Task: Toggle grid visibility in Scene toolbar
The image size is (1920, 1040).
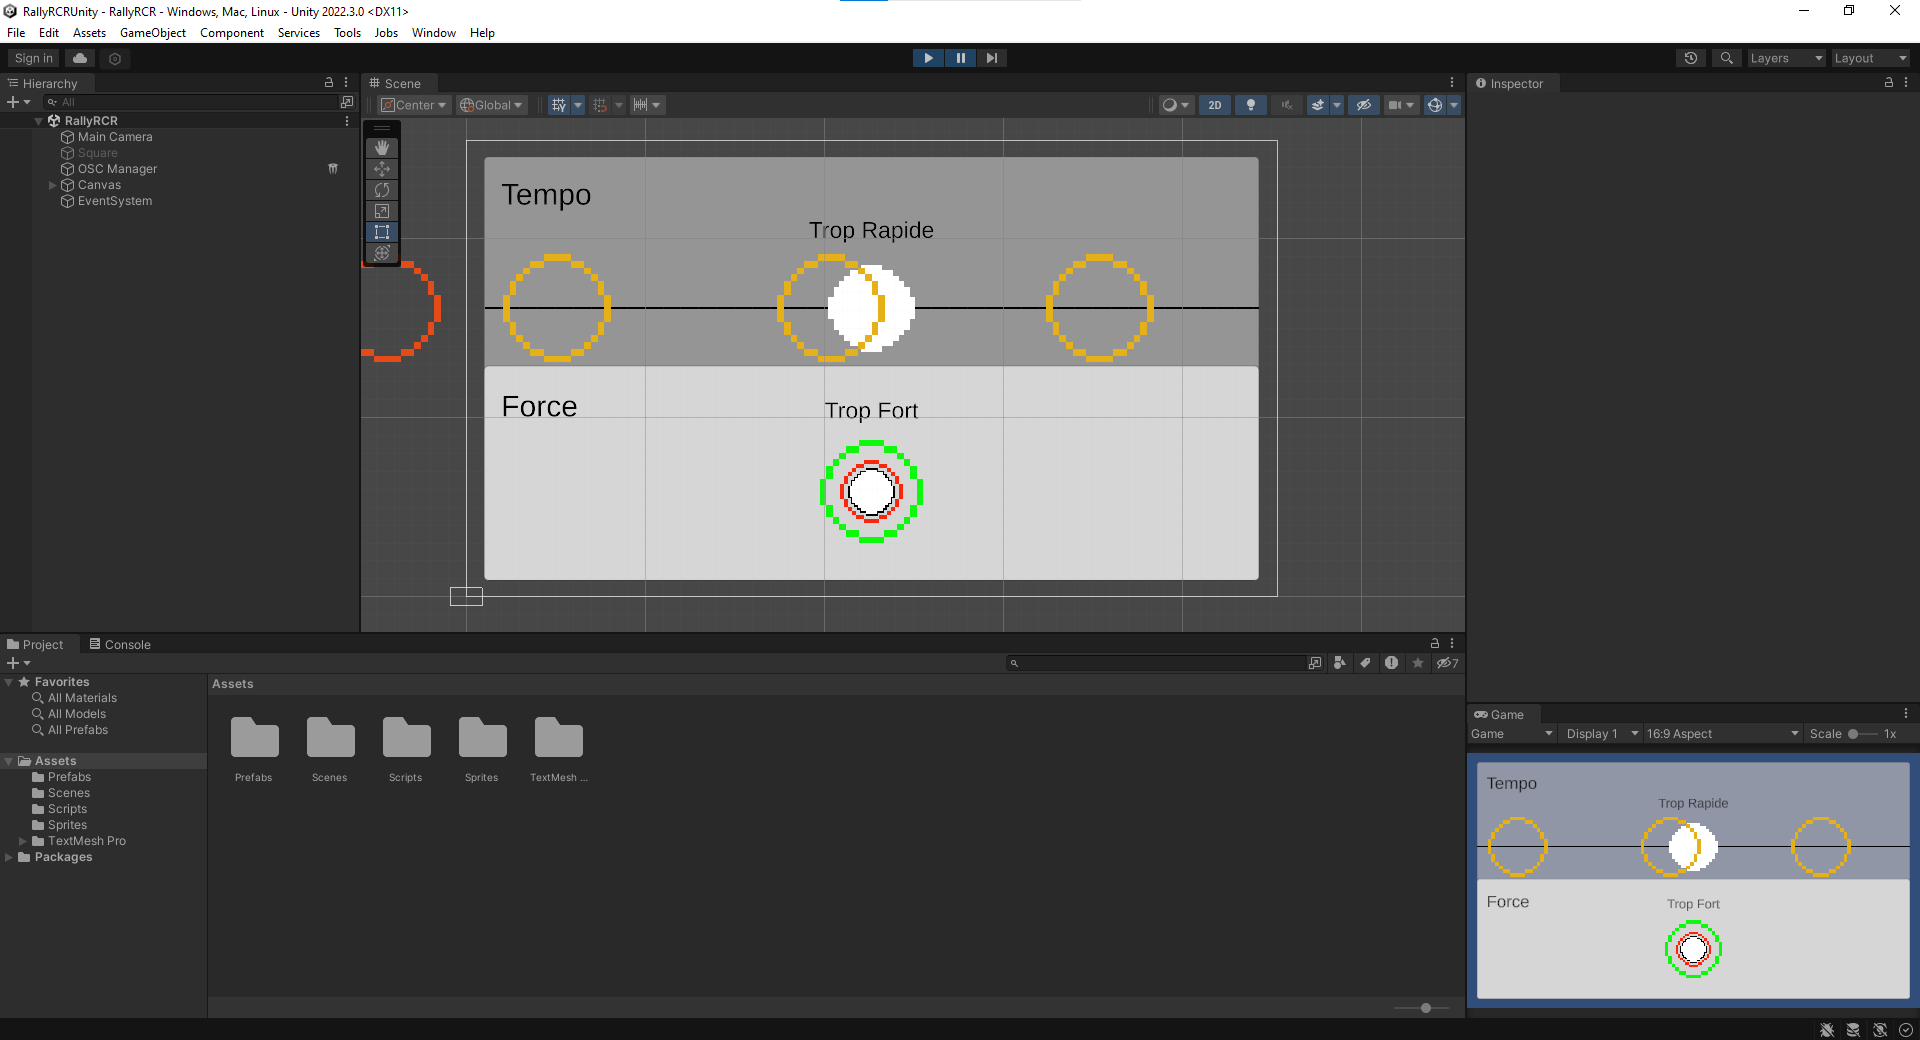Action: 558,105
